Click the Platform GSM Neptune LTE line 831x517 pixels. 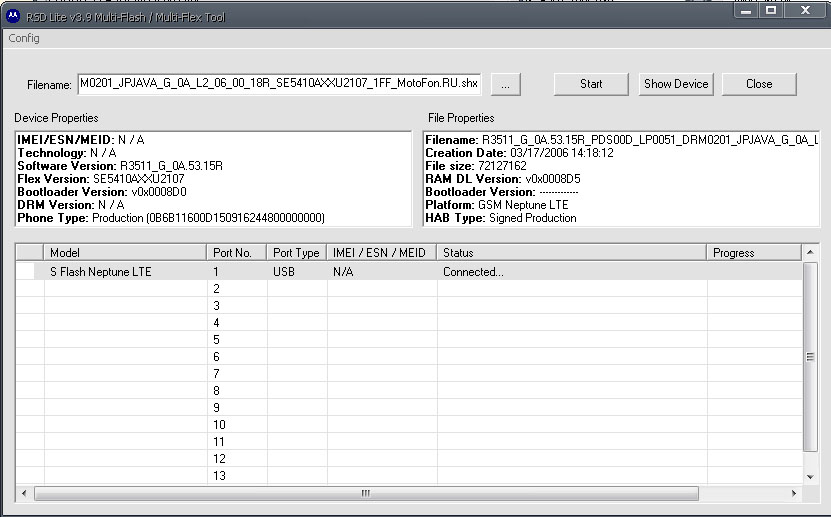tap(497, 205)
